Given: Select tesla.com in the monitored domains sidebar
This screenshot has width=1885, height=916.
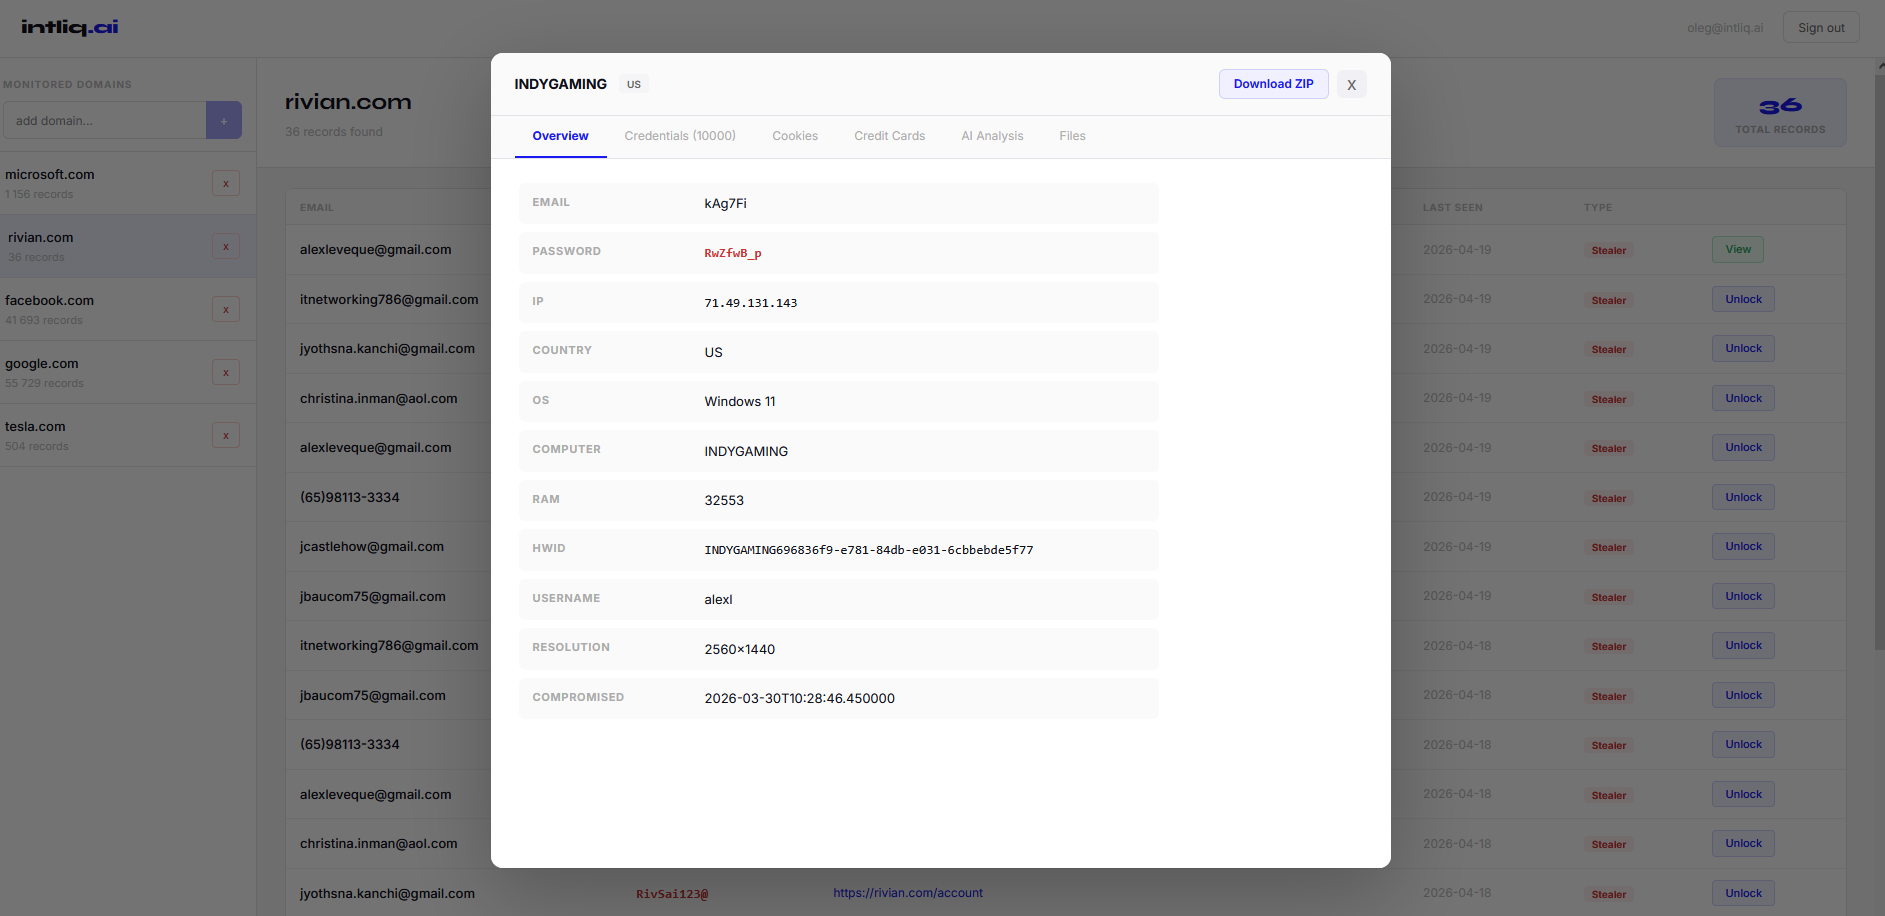Looking at the screenshot, I should (x=100, y=435).
